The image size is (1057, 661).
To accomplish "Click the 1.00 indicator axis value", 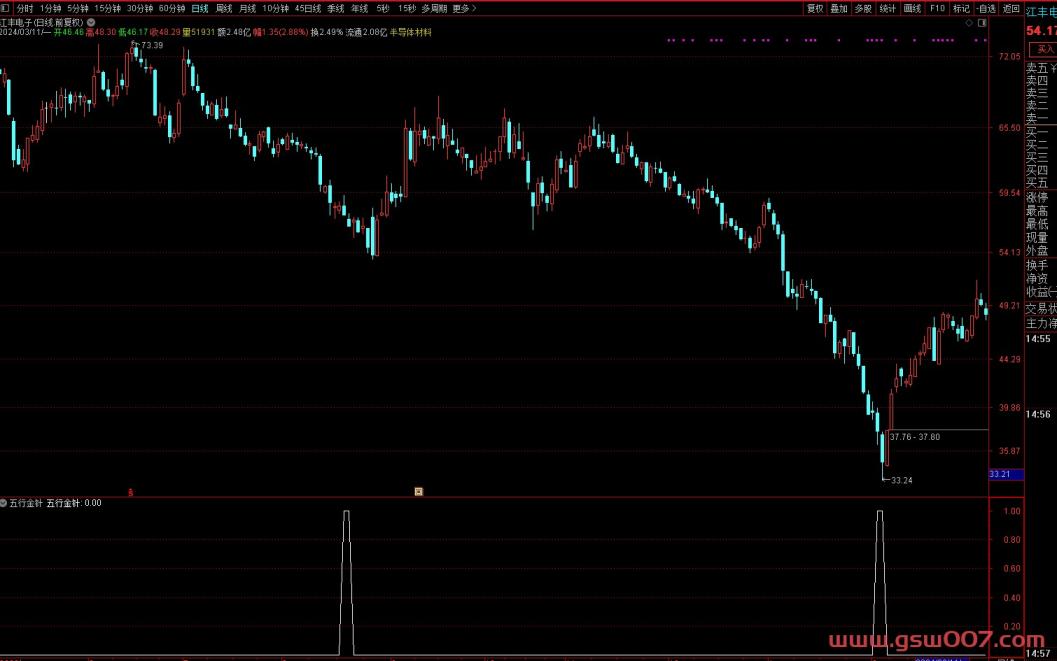I will click(1011, 511).
